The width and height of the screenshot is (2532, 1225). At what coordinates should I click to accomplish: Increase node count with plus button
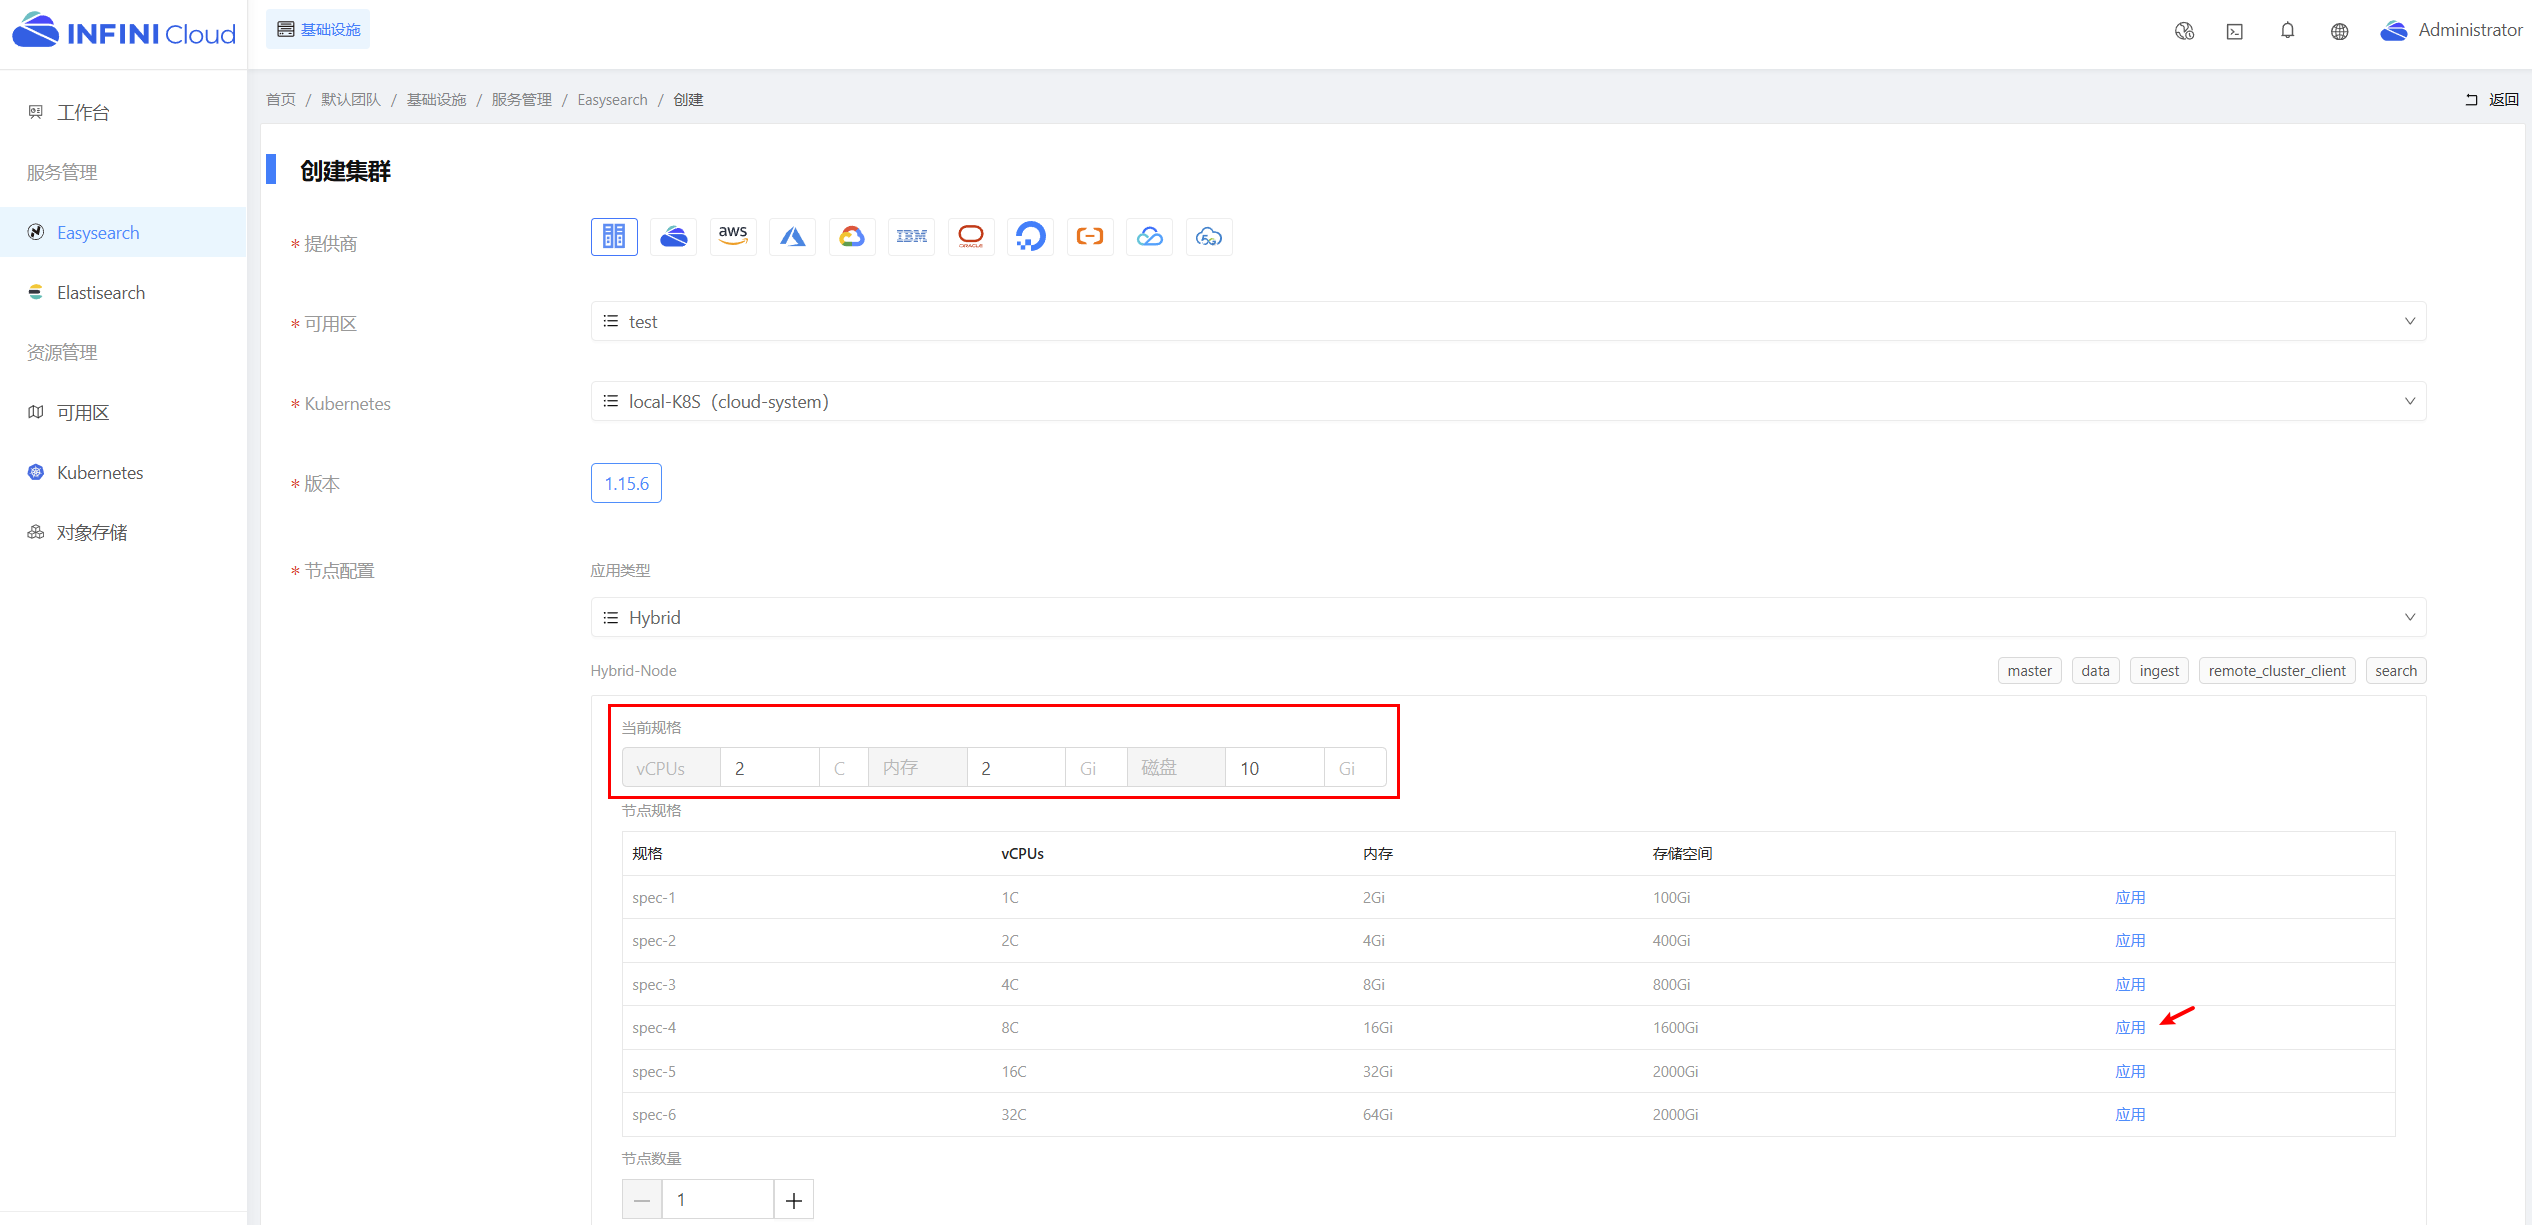pos(794,1200)
